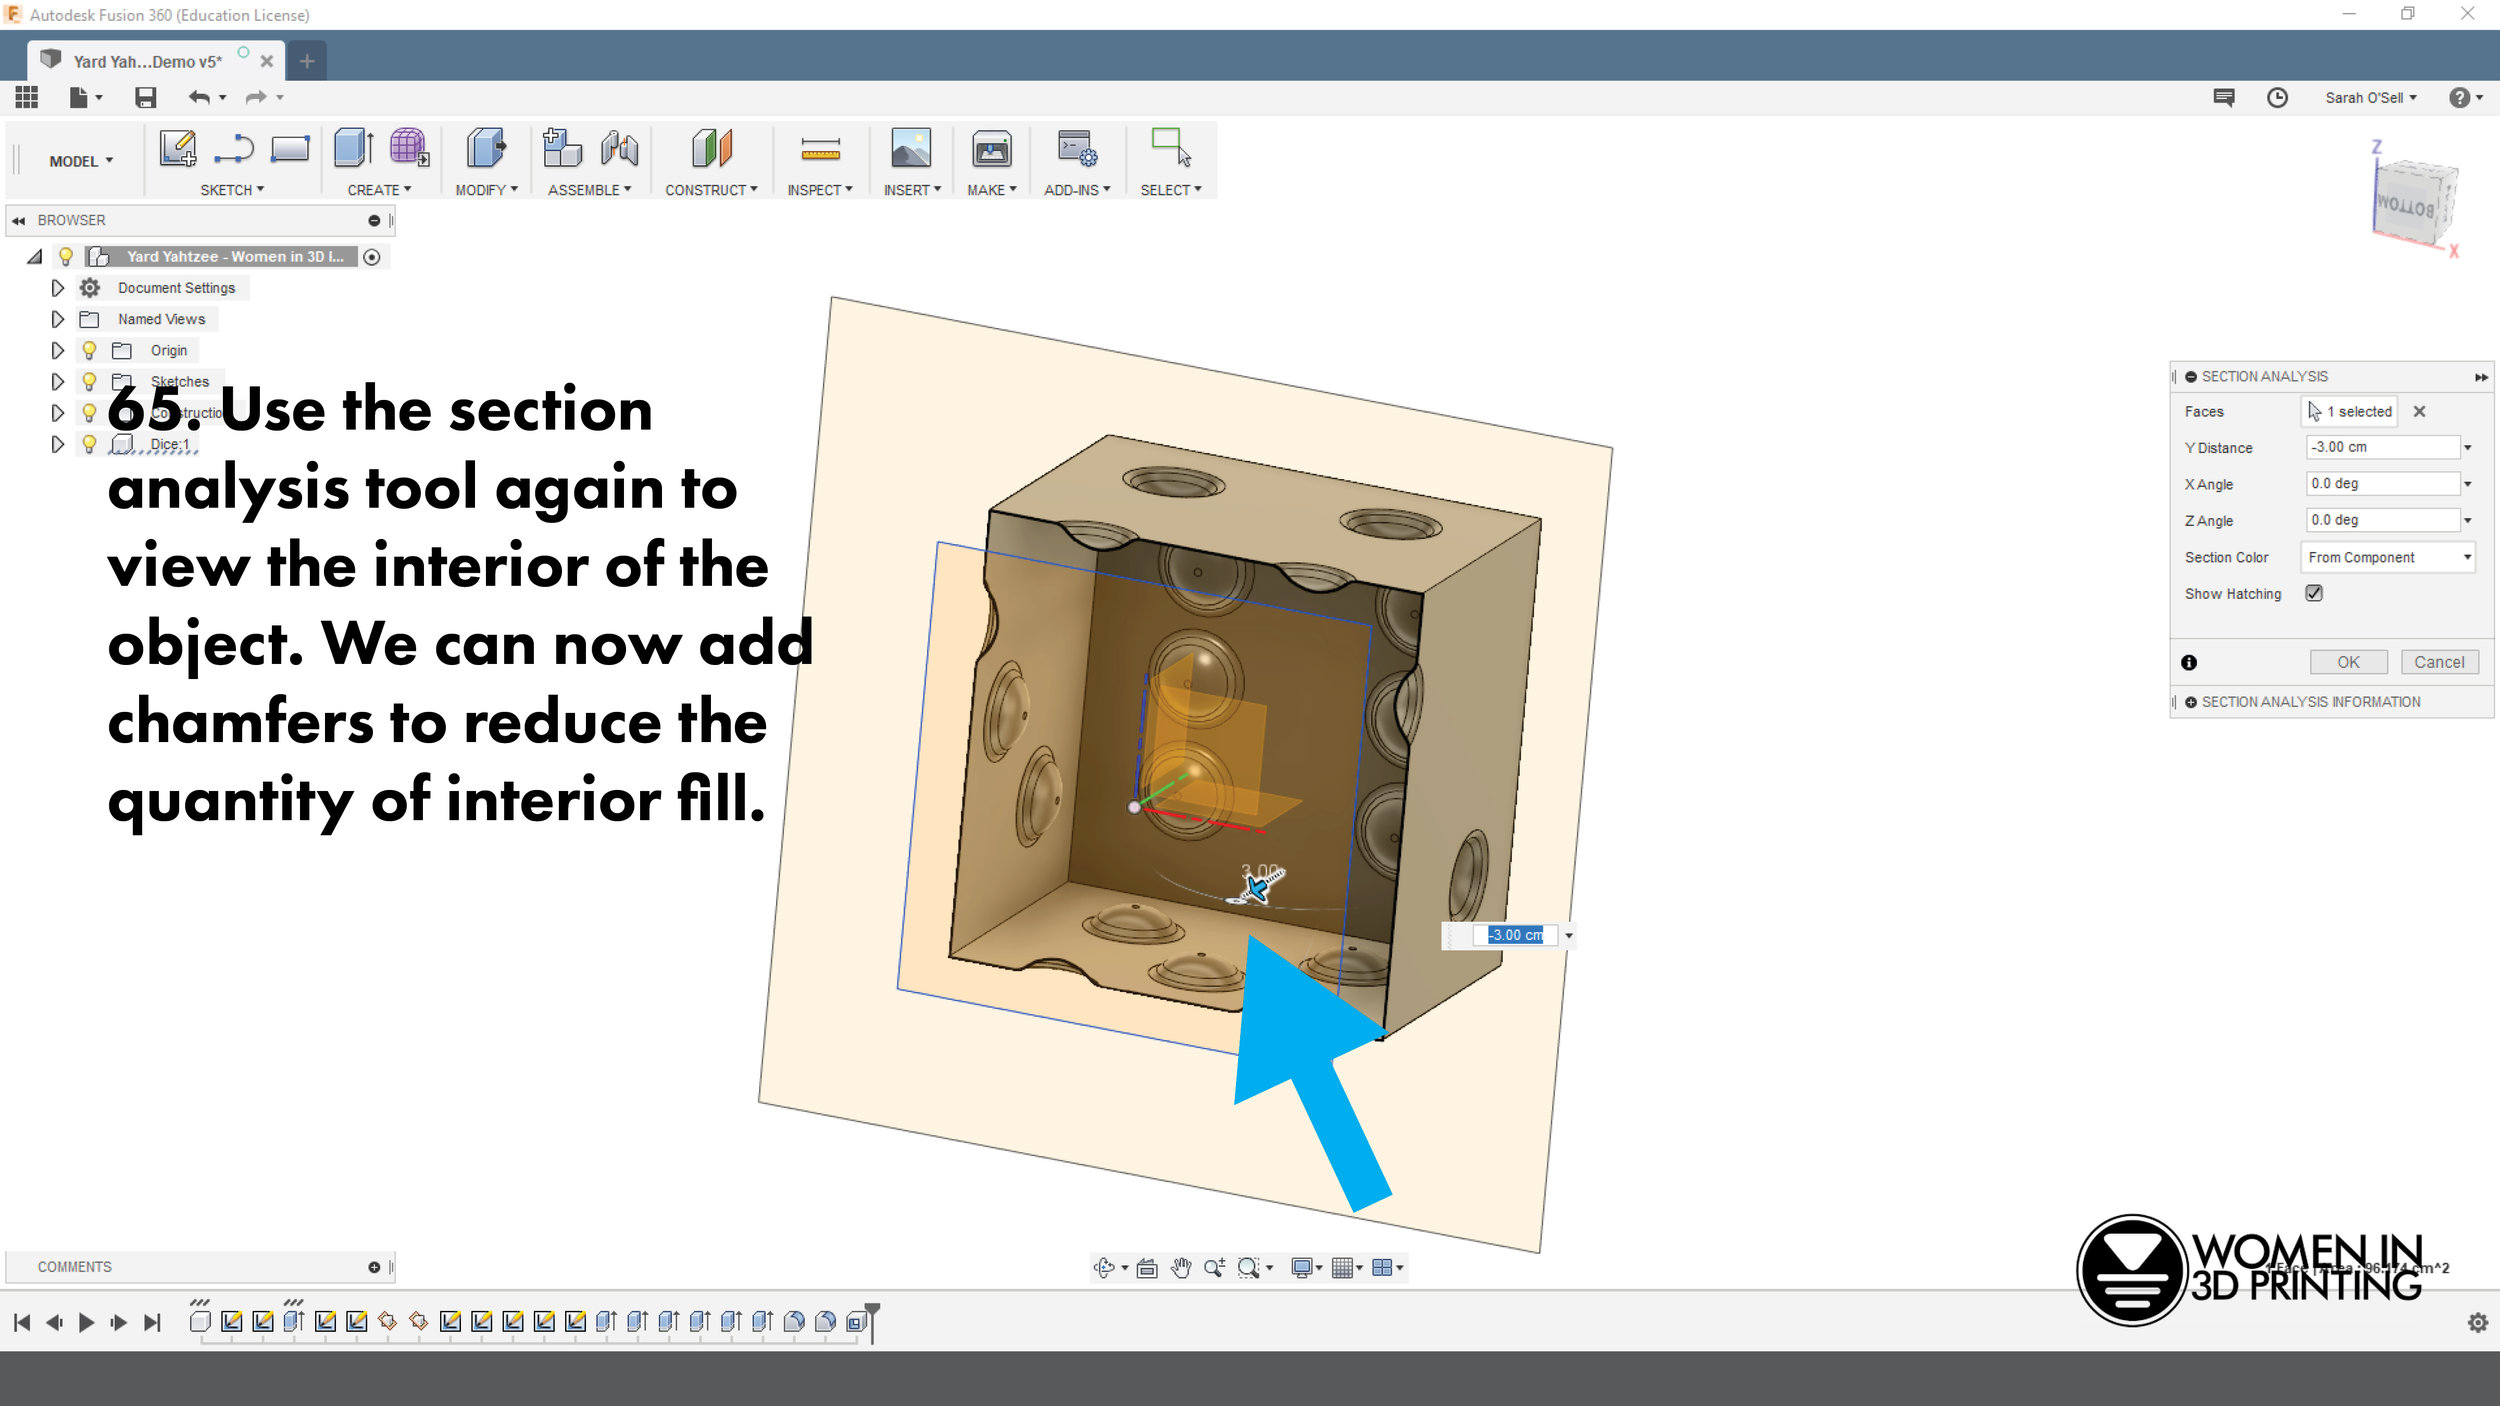Expand the Dice:1 tree node
The width and height of the screenshot is (2500, 1406).
57,444
